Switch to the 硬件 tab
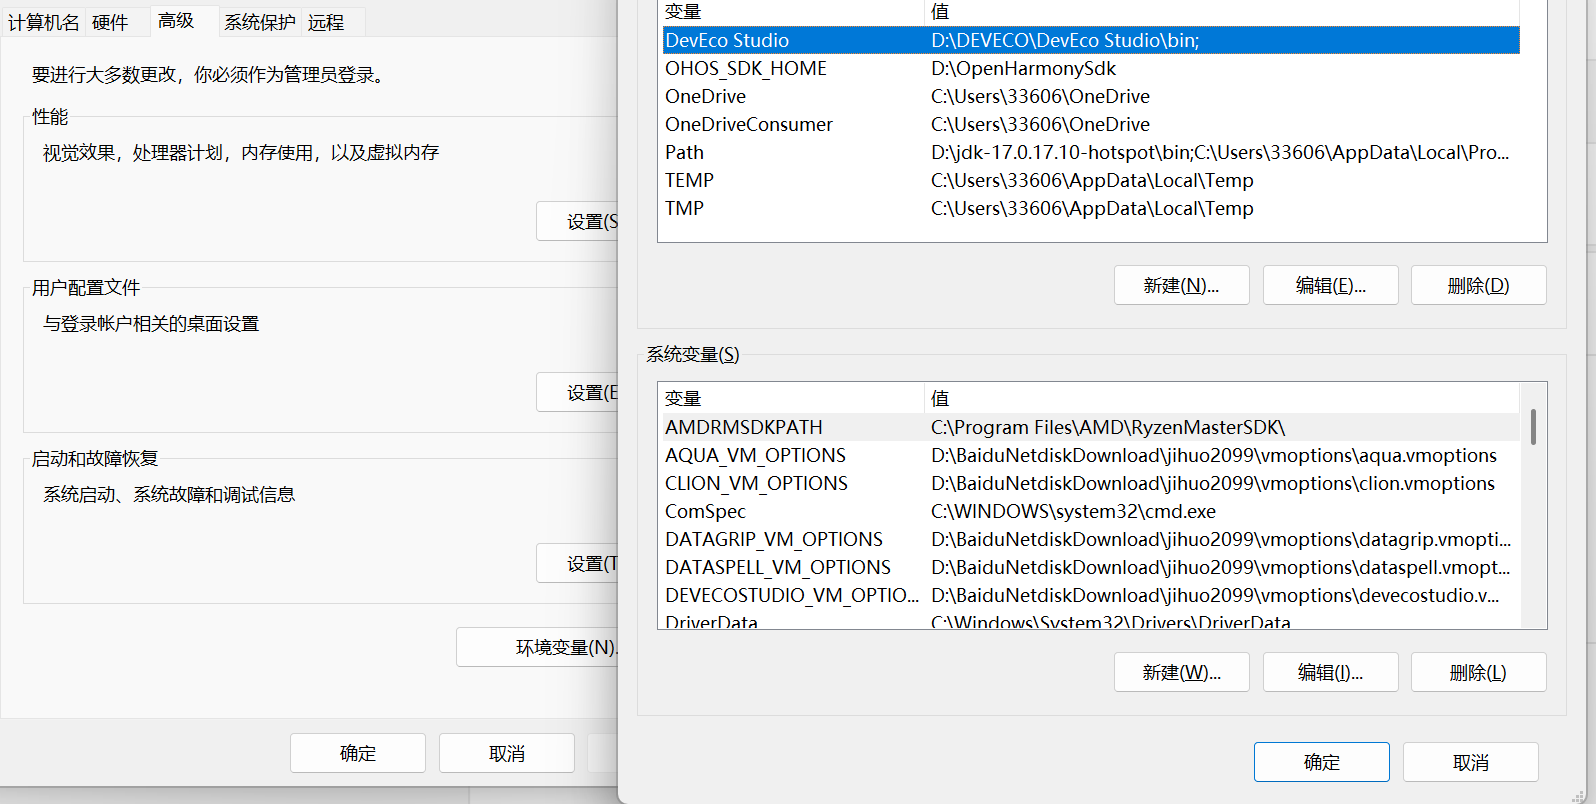Viewport: 1596px width, 804px height. [x=110, y=22]
